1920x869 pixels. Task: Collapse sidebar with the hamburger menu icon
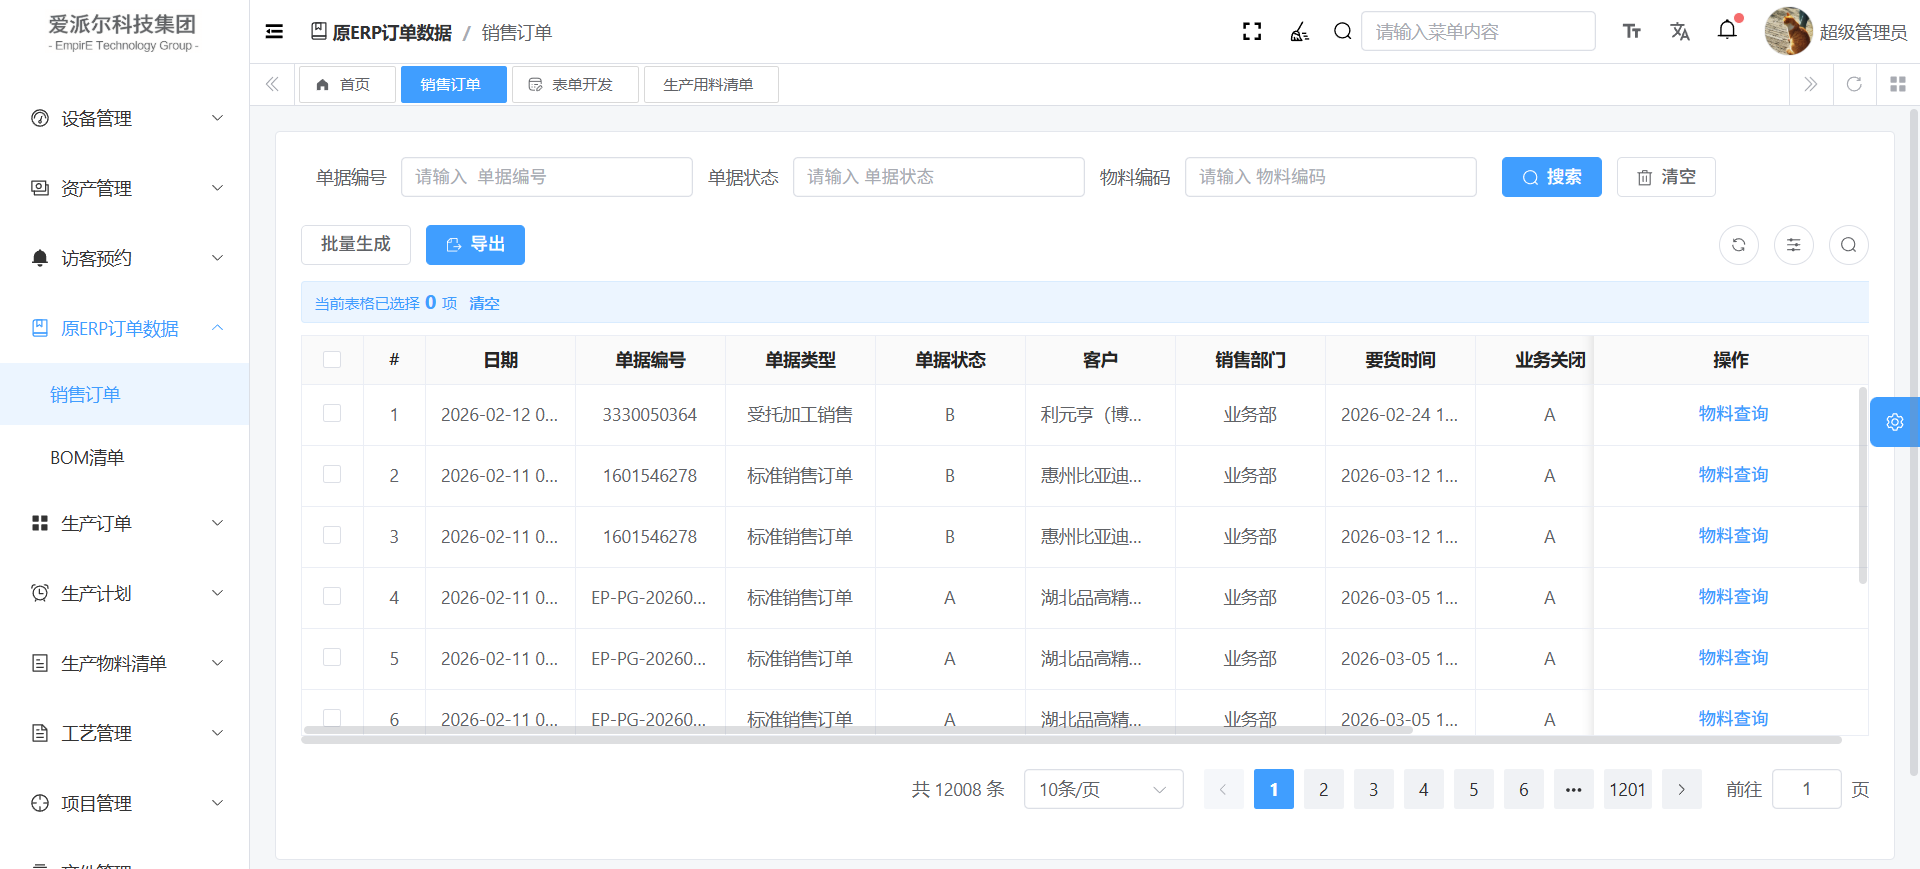coord(274,32)
